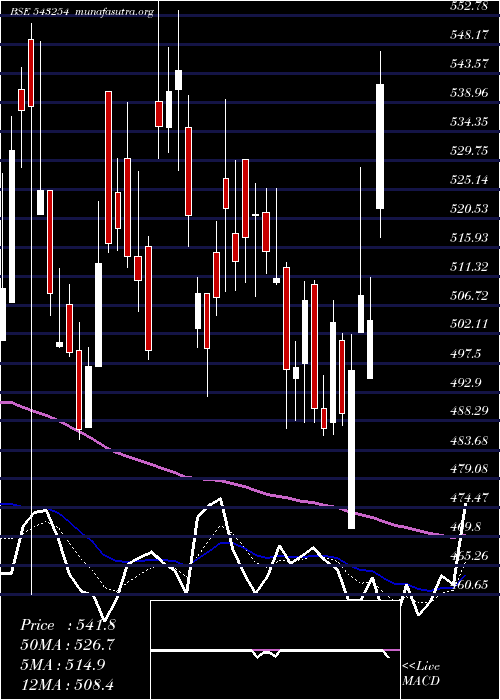Click the 492.9 price axis label
This screenshot has height=700, width=500.
[x=465, y=383]
